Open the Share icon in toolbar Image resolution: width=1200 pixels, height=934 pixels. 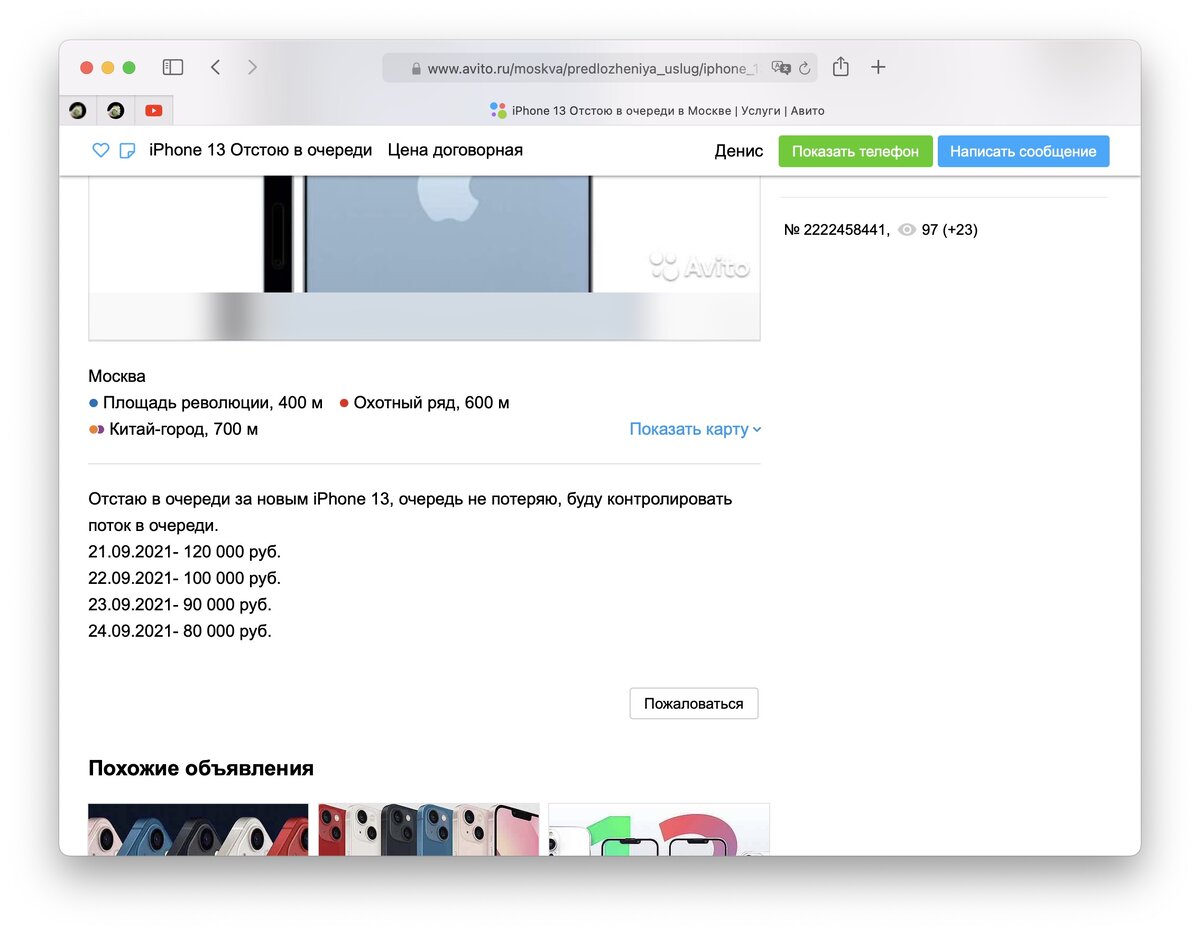(x=841, y=66)
